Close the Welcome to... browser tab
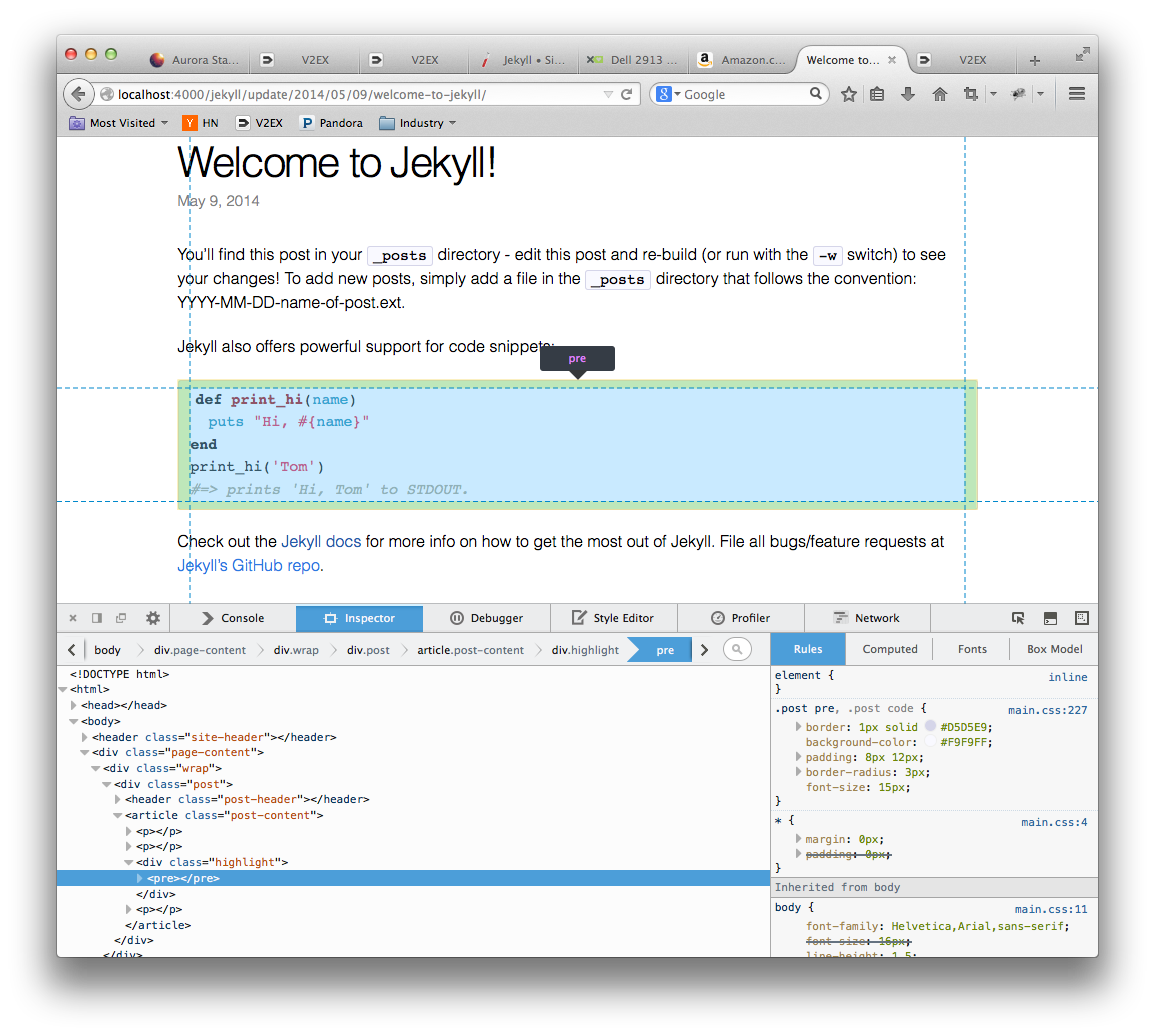This screenshot has width=1155, height=1036. pyautogui.click(x=892, y=60)
